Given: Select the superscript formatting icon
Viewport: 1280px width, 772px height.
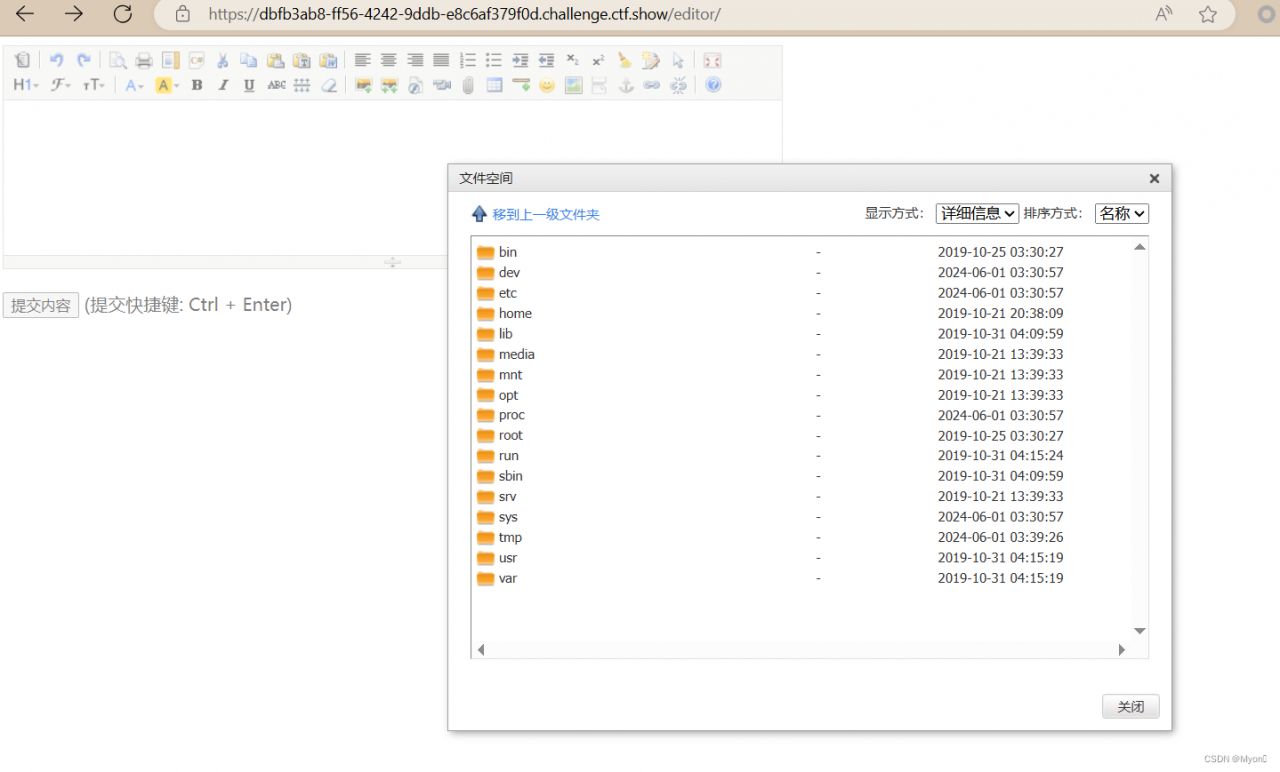Looking at the screenshot, I should pyautogui.click(x=597, y=60).
